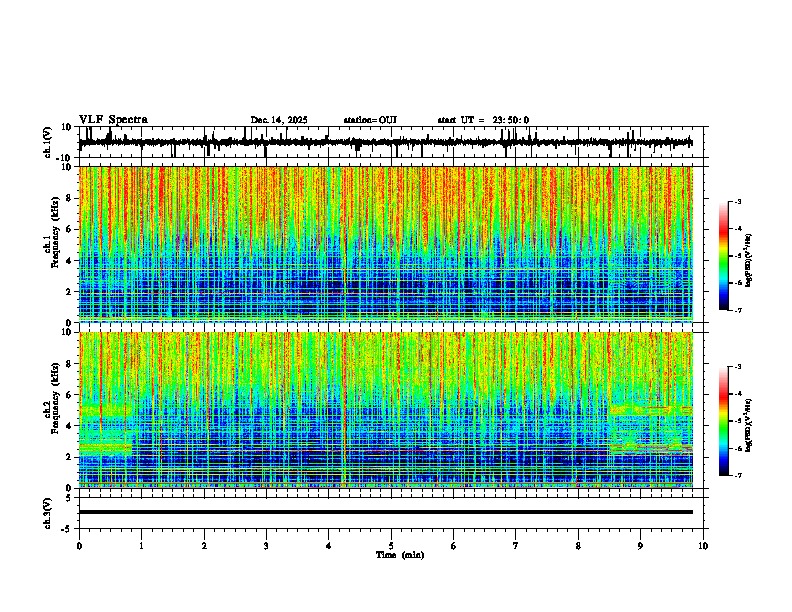The height and width of the screenshot is (612, 792).
Task: Click time-axis tick label "9" at the bottom
Action: coord(640,546)
